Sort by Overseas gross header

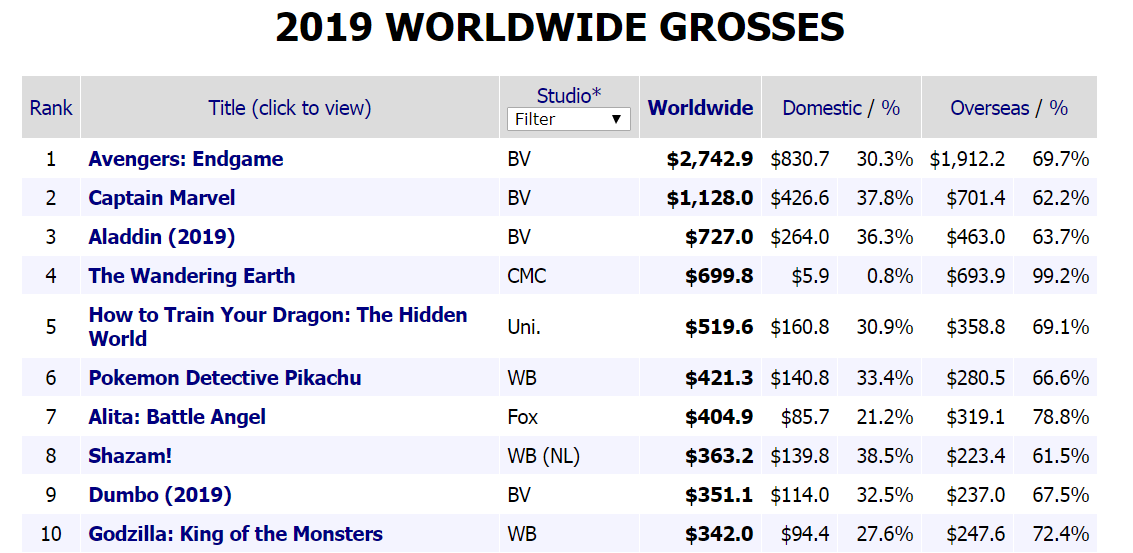pyautogui.click(x=989, y=108)
